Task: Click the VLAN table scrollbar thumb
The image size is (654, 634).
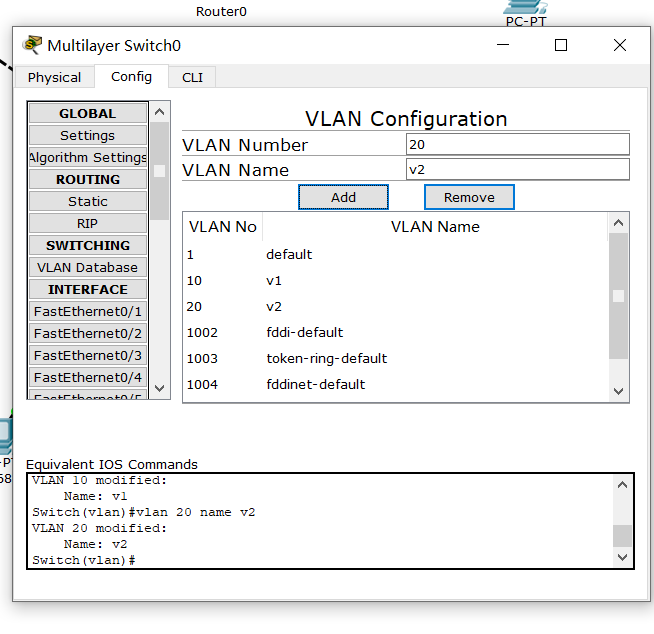Action: [x=619, y=296]
